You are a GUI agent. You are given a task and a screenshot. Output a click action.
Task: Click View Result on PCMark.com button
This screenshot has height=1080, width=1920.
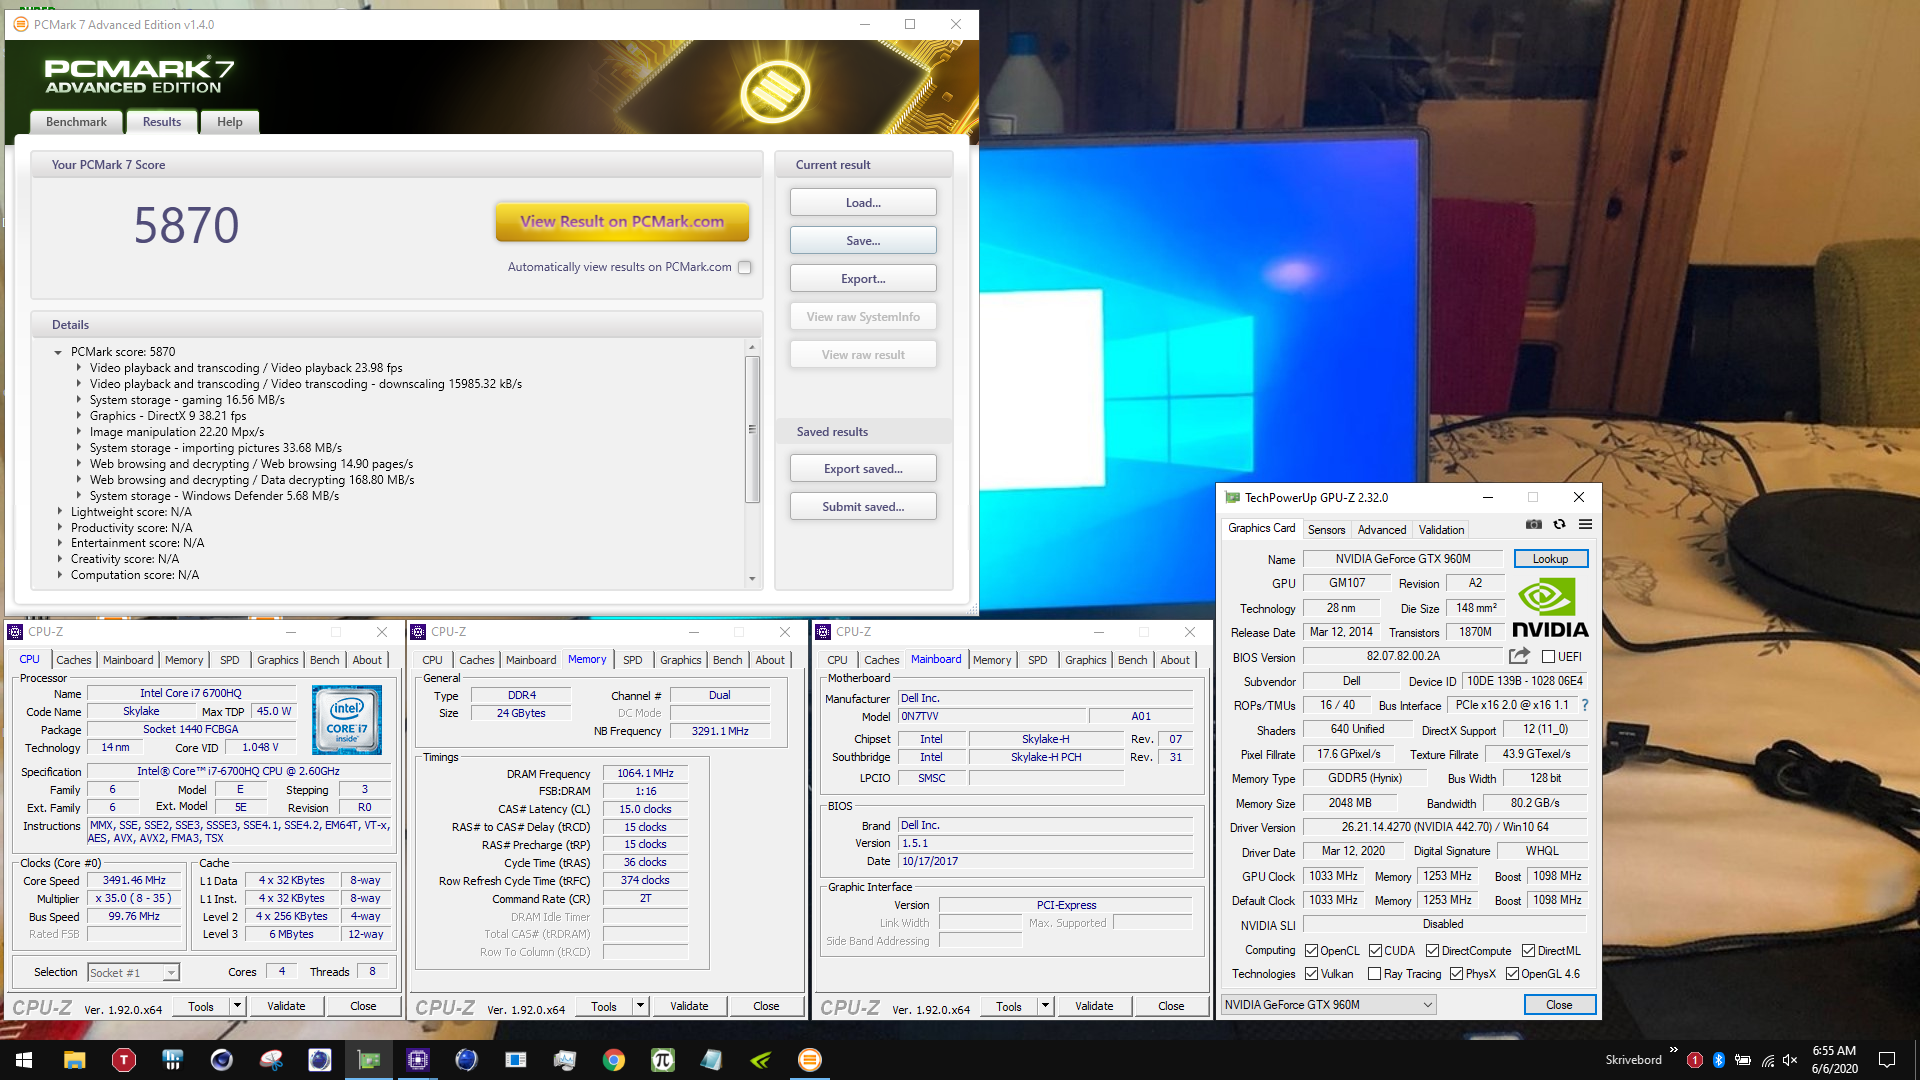(x=622, y=222)
